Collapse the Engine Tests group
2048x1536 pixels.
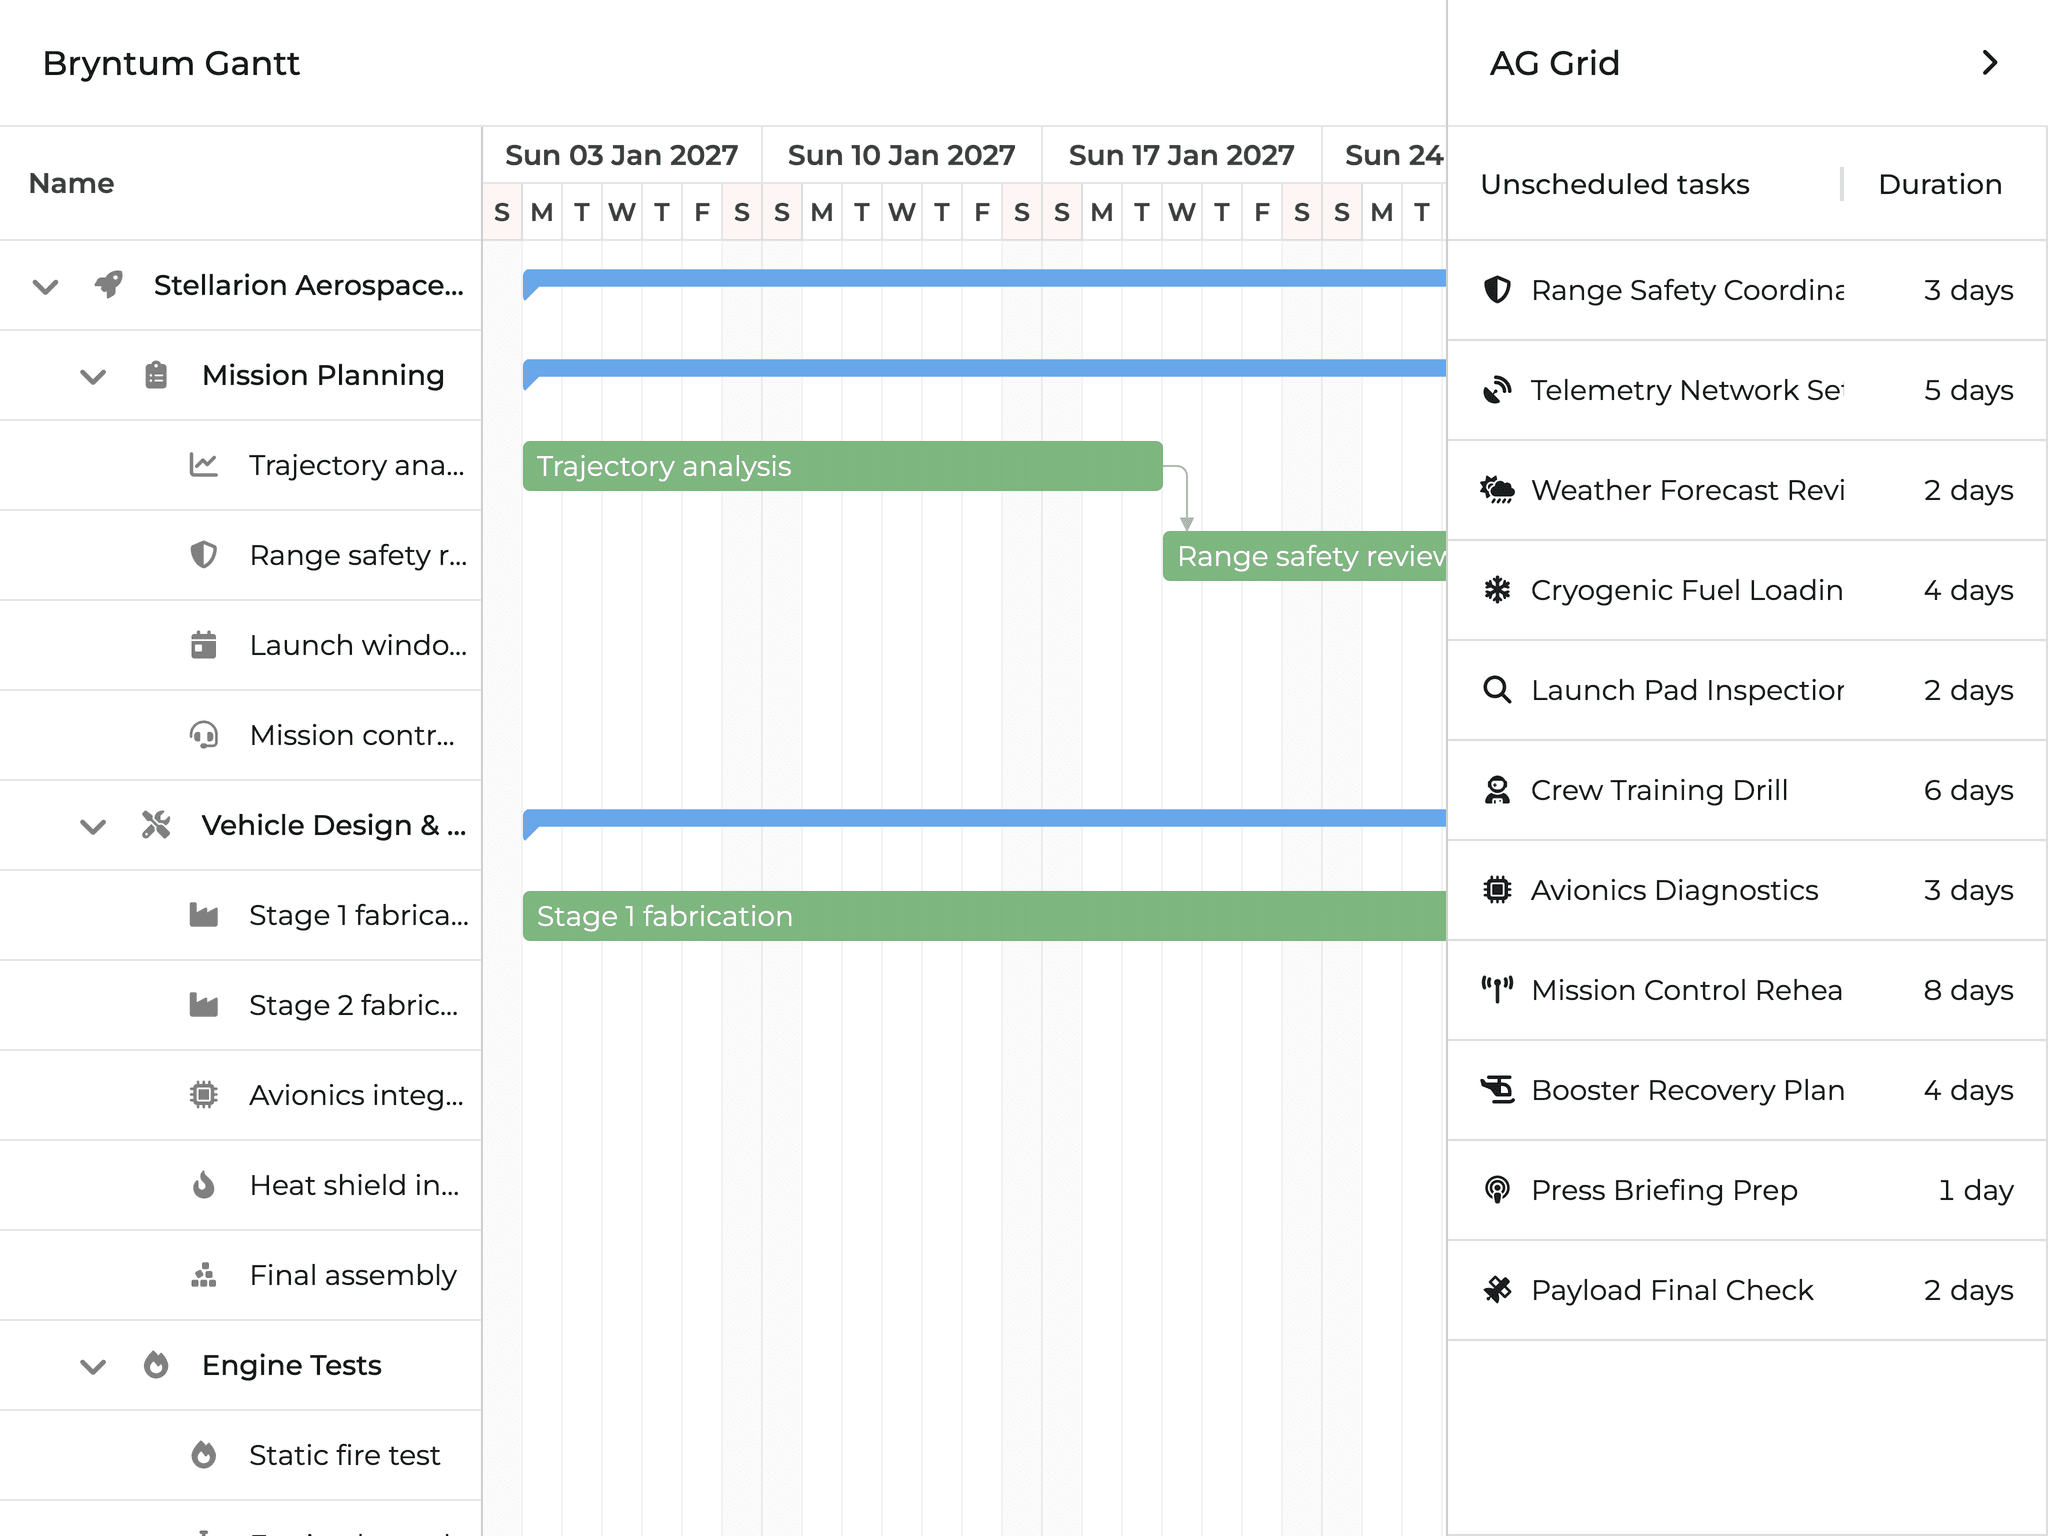tap(93, 1367)
